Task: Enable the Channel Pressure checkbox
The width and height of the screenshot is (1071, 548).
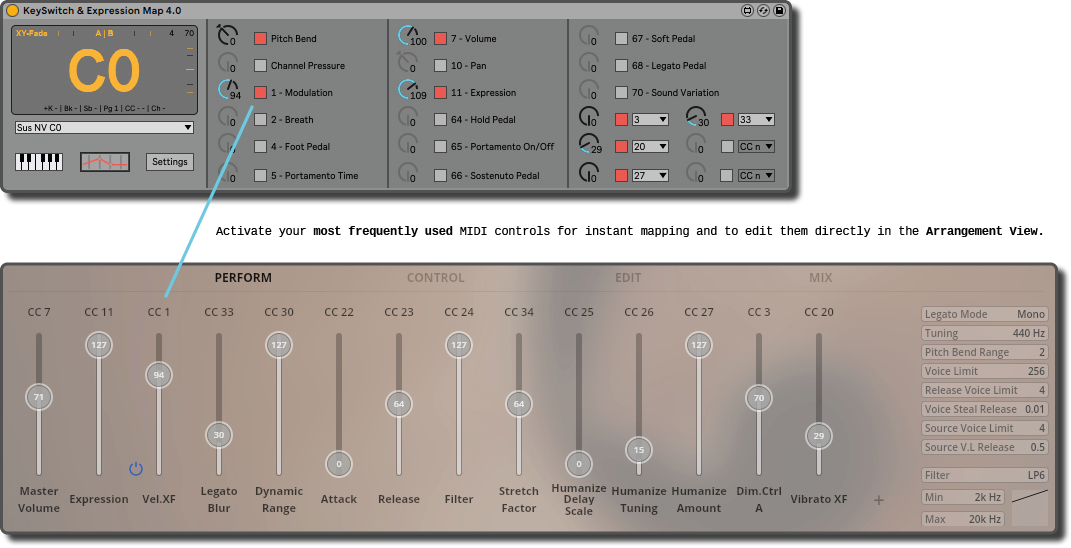Action: (260, 66)
